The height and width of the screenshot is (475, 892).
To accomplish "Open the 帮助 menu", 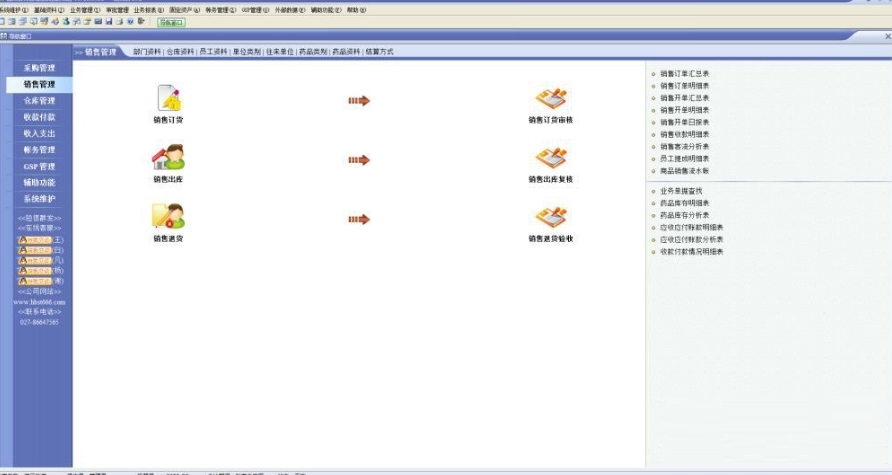I will [x=357, y=10].
